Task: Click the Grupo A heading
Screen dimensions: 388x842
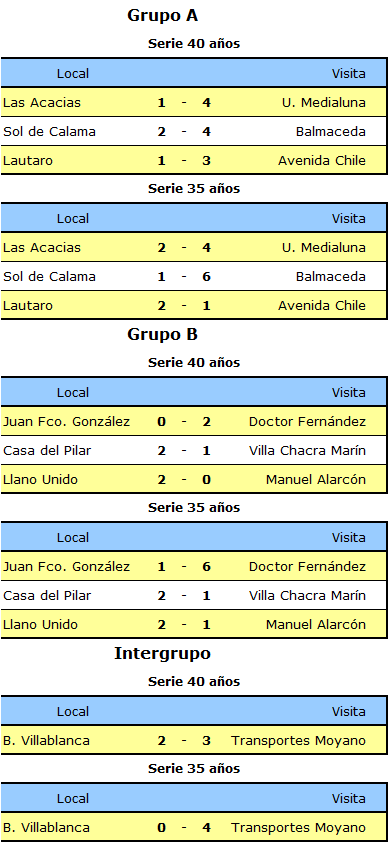Action: point(163,16)
